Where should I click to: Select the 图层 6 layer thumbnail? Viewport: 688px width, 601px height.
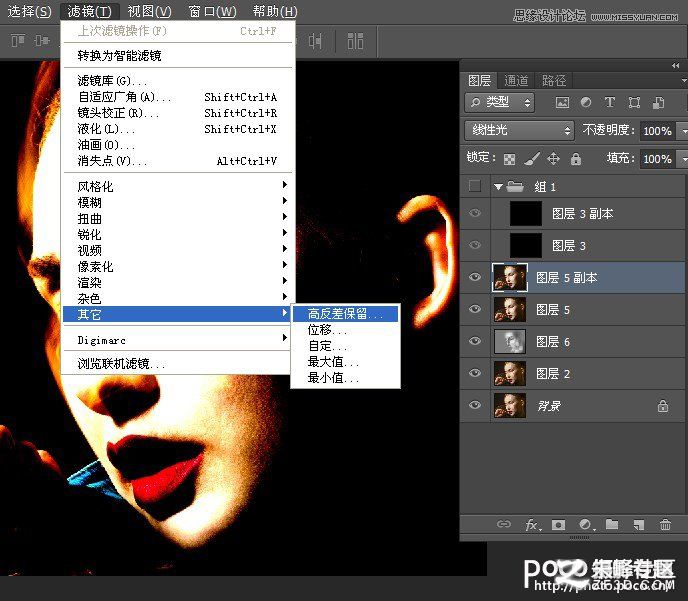tap(510, 341)
